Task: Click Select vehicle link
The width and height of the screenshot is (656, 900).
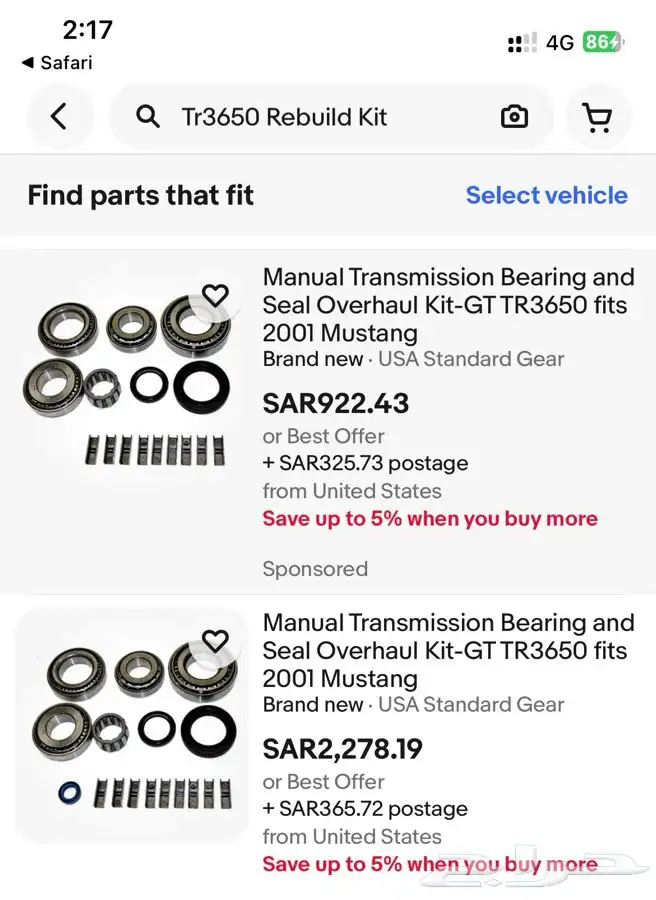Action: (546, 195)
